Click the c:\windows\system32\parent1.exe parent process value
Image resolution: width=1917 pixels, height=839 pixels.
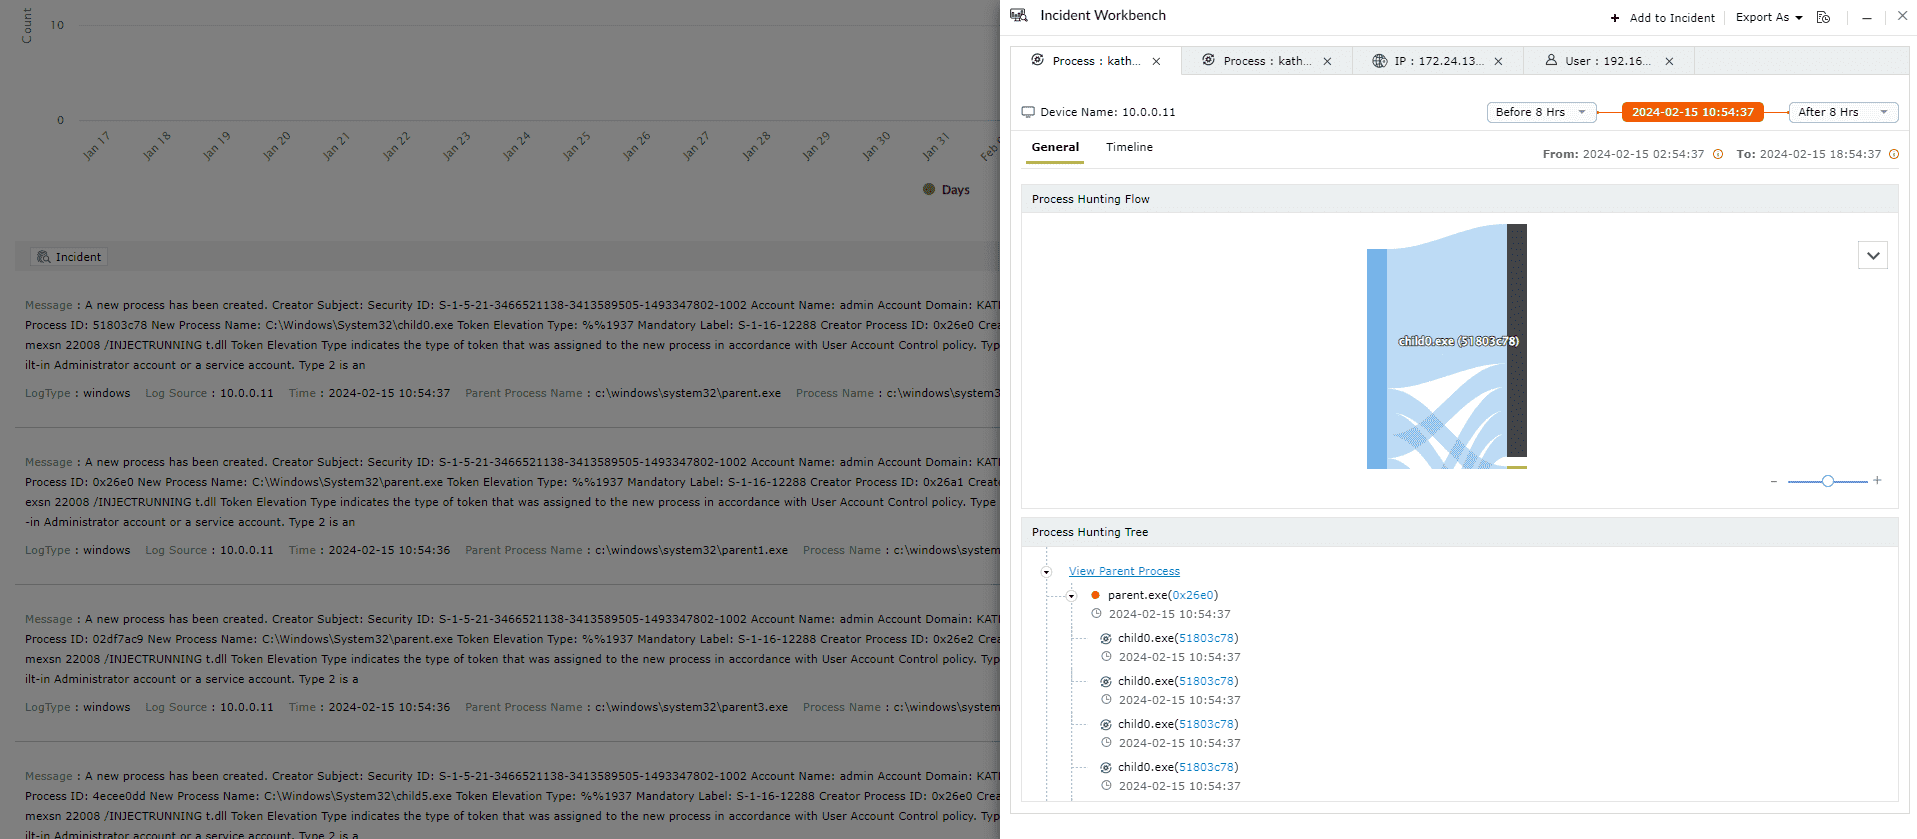pos(691,550)
